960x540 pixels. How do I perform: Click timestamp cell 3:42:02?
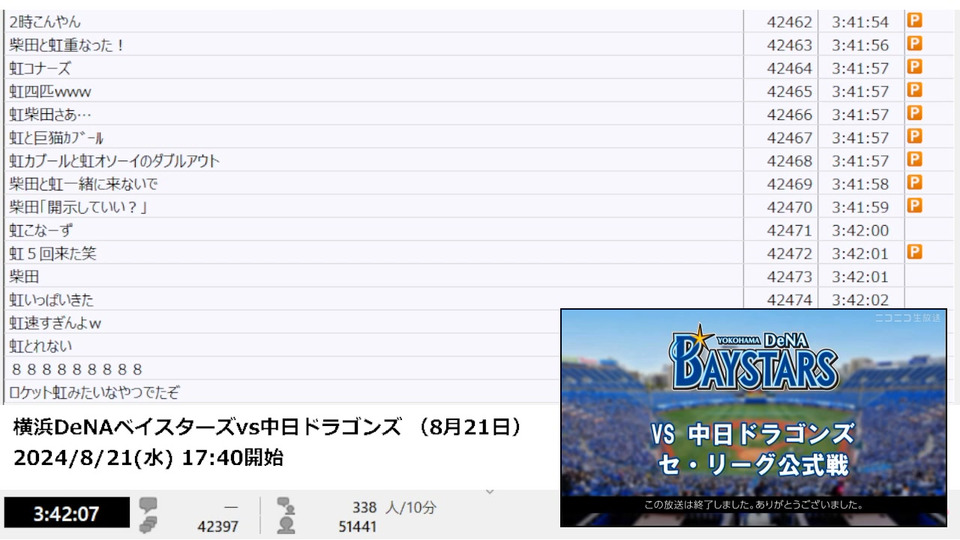click(861, 299)
